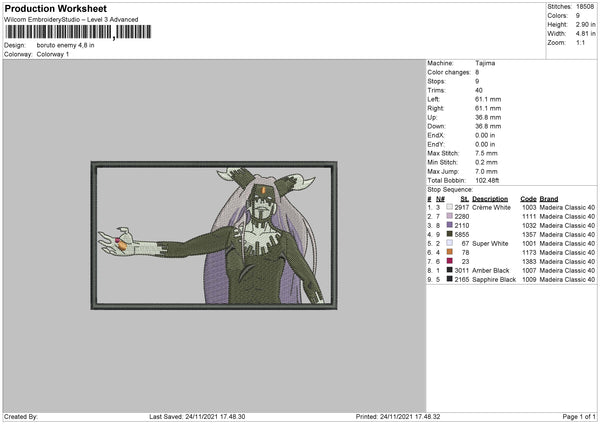Click design name 'boruto enemy 4,8 in'

(x=65, y=45)
